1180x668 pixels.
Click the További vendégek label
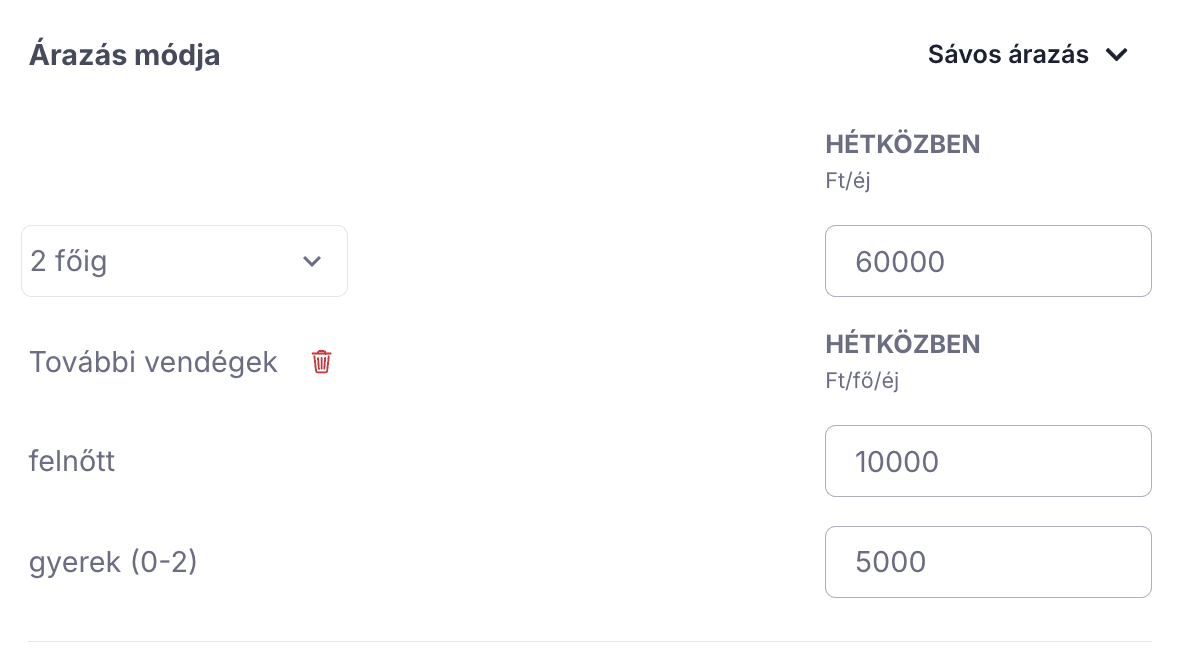tap(153, 362)
